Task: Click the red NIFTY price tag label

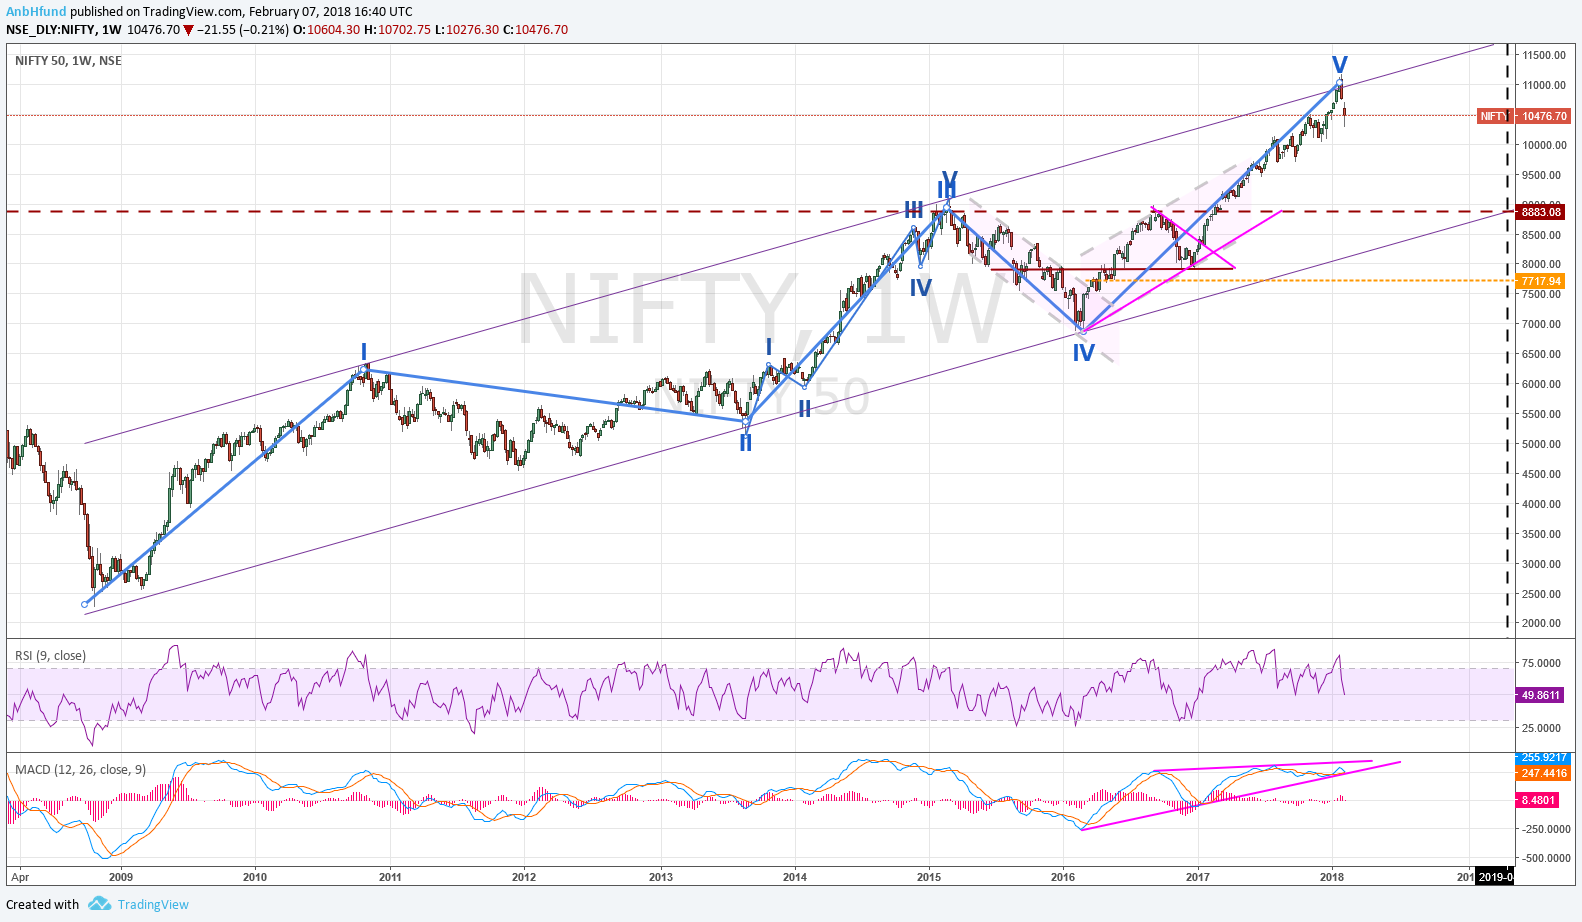Action: 1494,116
